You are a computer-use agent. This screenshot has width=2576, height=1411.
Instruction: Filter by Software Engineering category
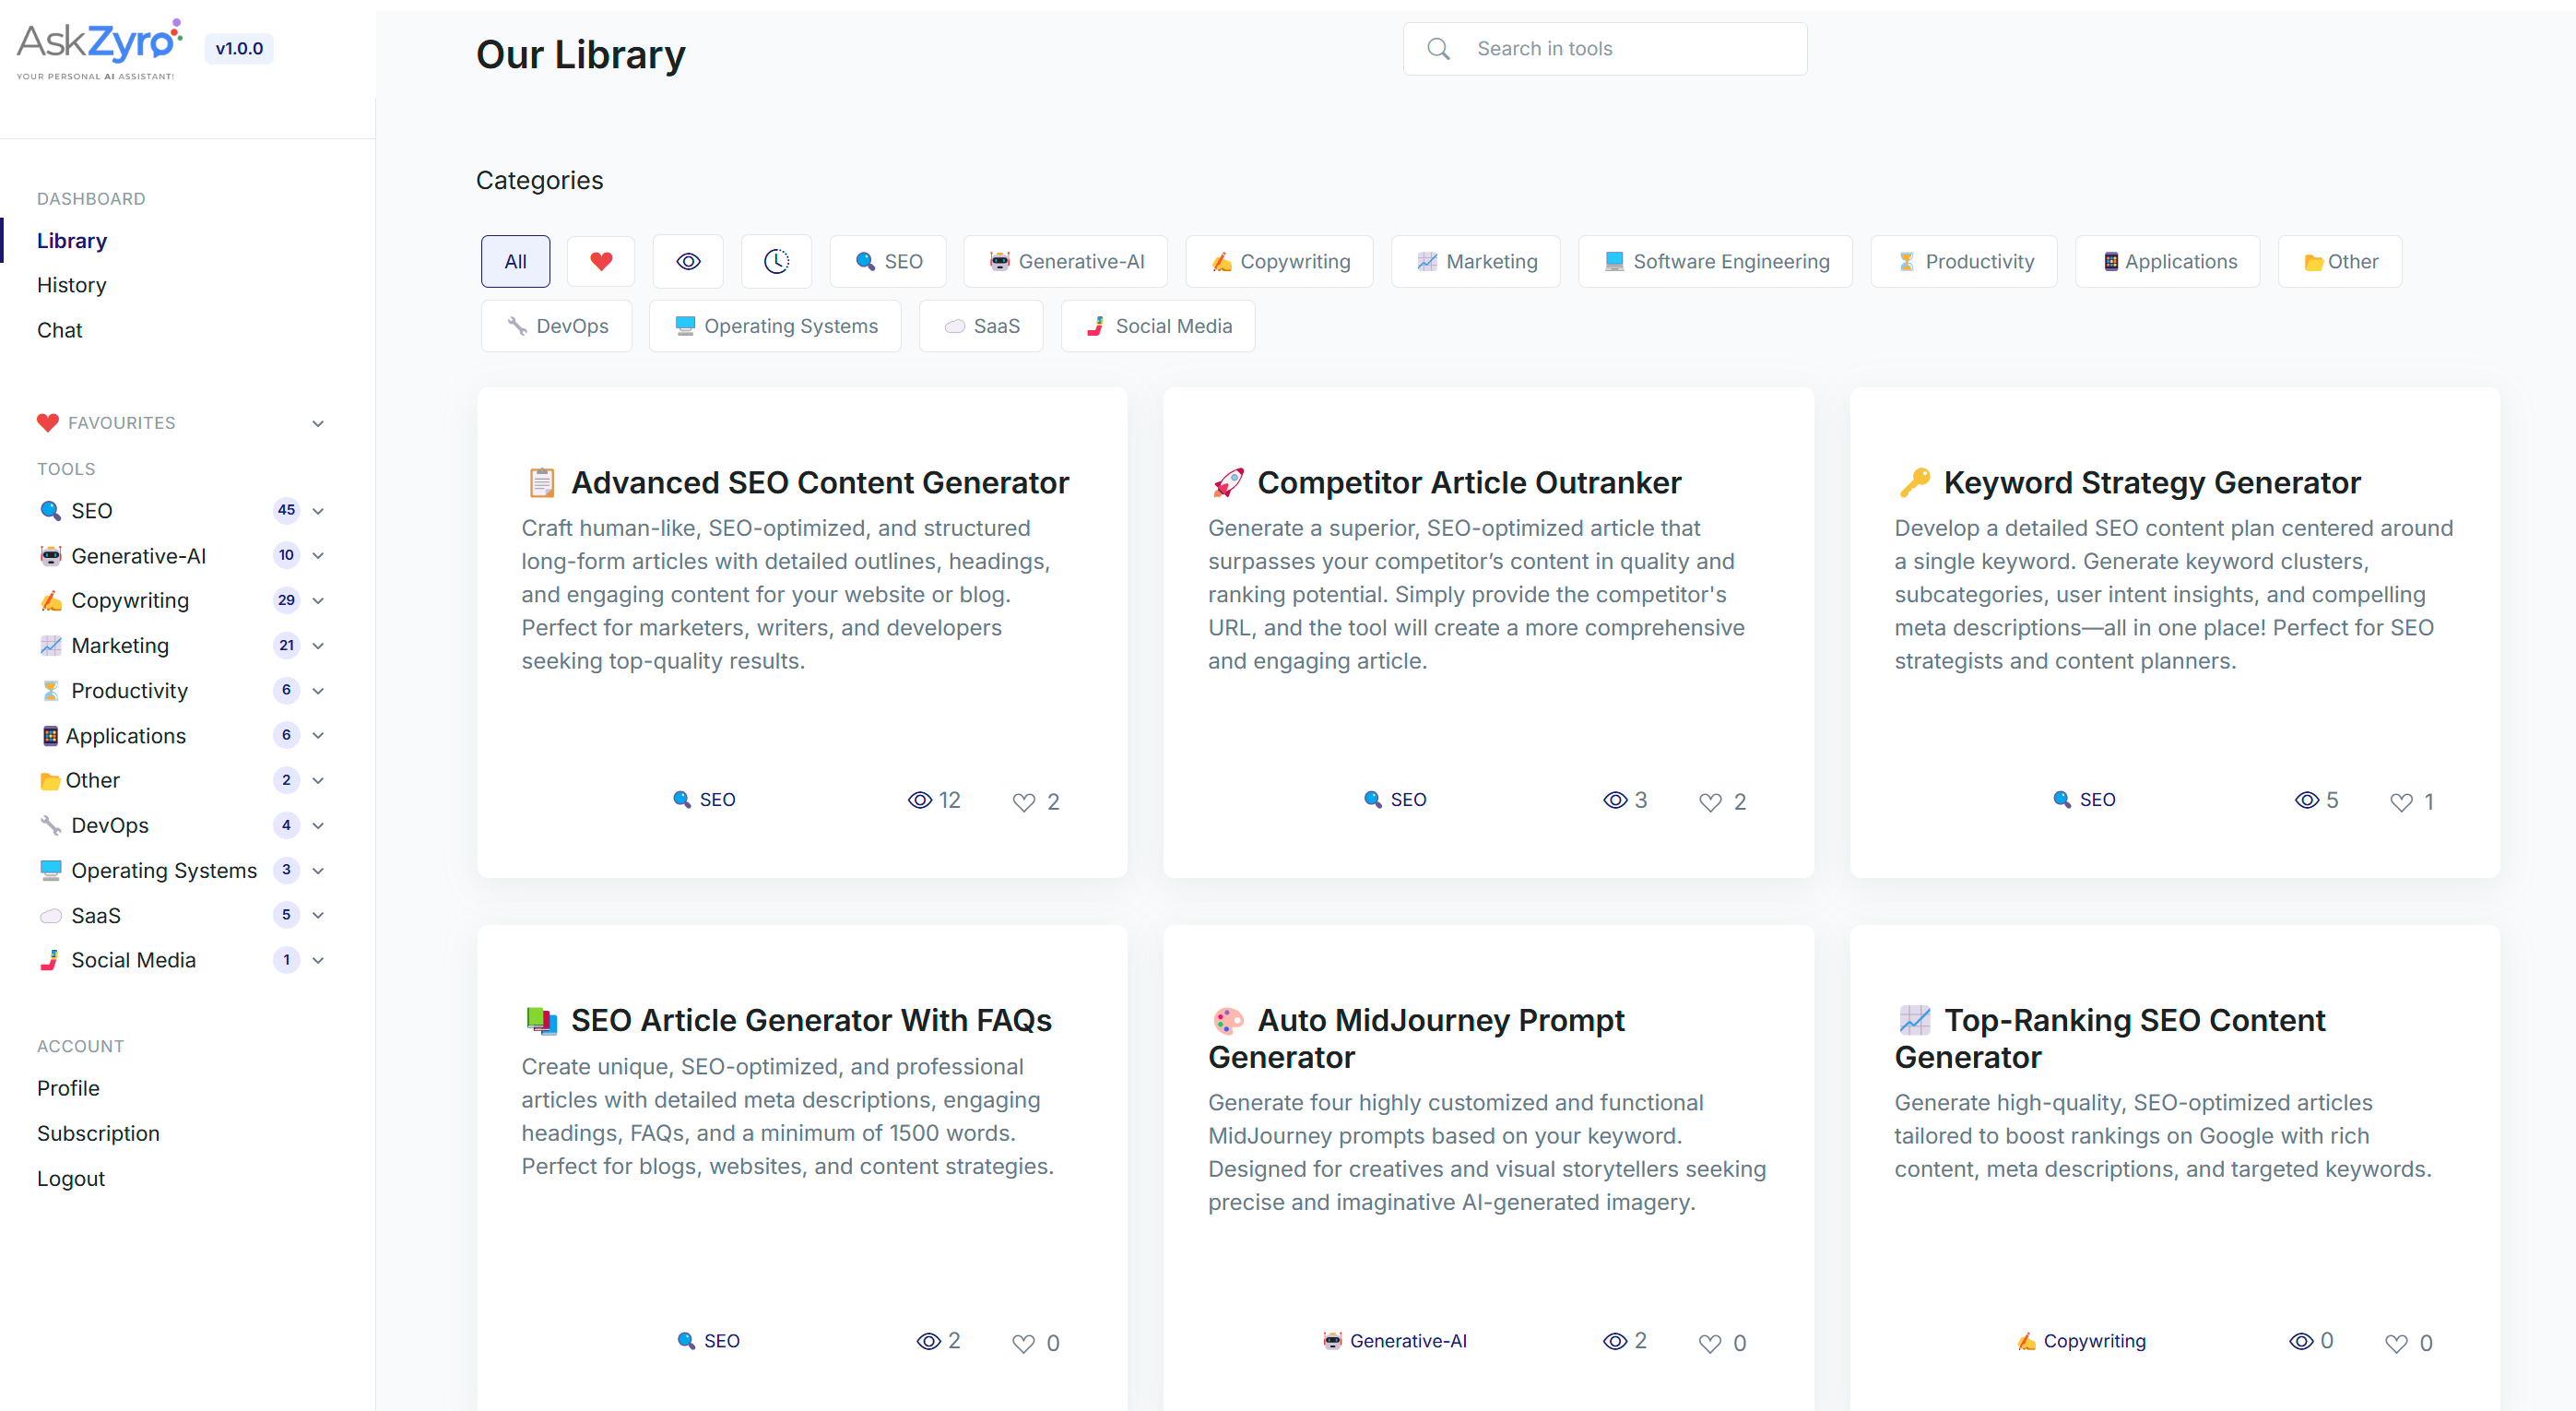point(1715,261)
